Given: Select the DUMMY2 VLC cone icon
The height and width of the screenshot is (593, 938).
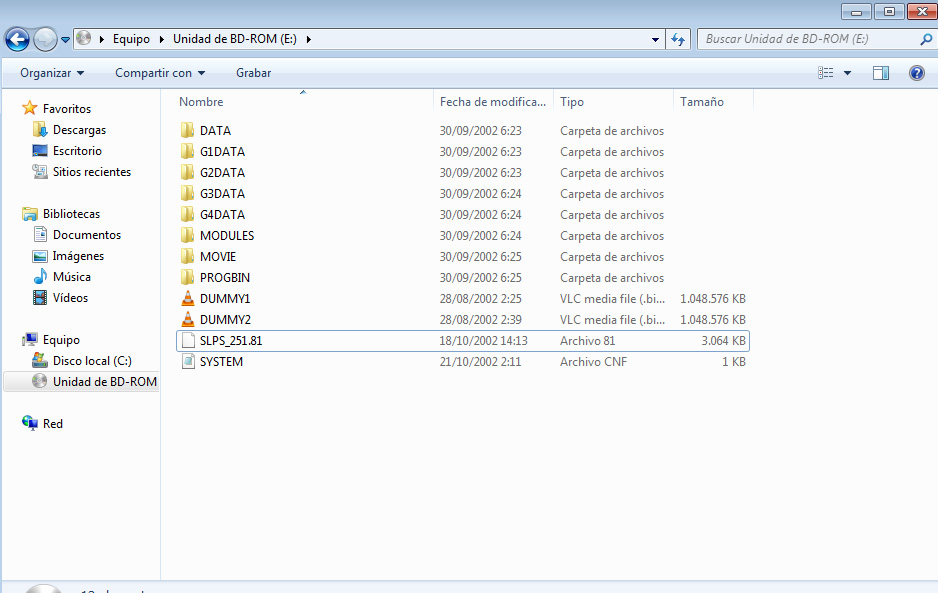Looking at the screenshot, I should [x=188, y=319].
